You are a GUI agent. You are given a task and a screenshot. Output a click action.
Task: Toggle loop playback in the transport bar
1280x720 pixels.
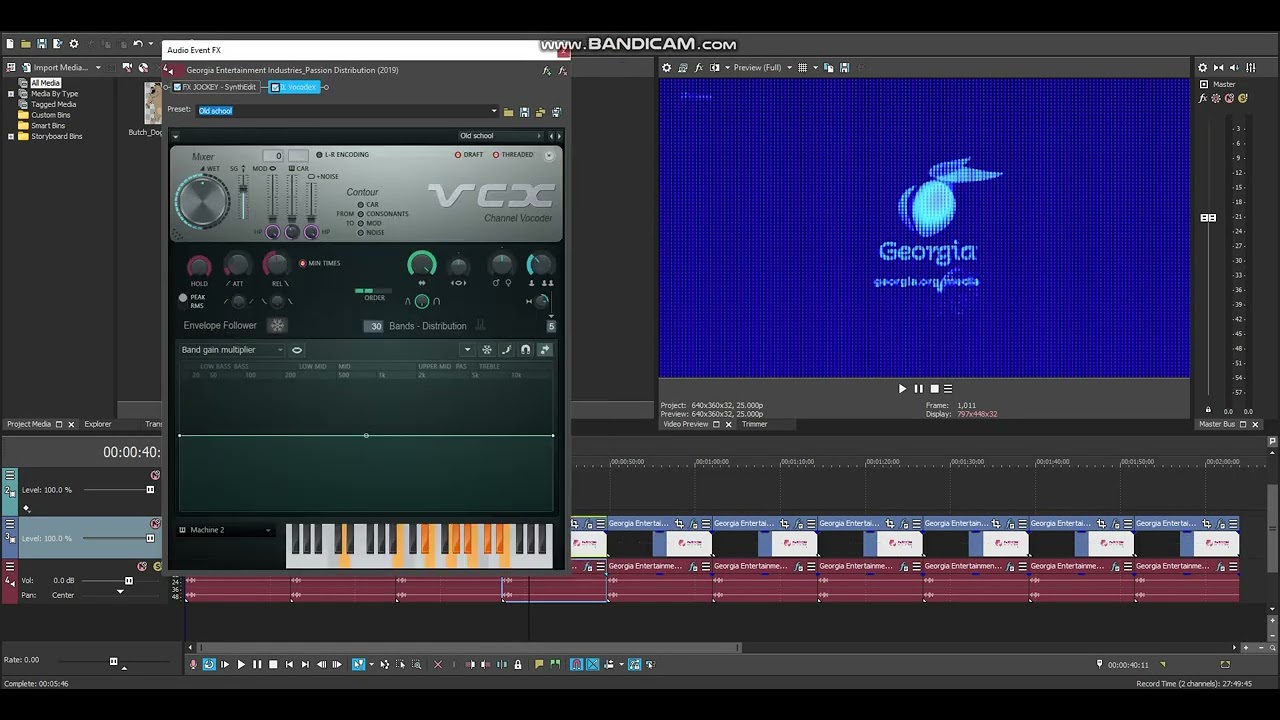(209, 664)
